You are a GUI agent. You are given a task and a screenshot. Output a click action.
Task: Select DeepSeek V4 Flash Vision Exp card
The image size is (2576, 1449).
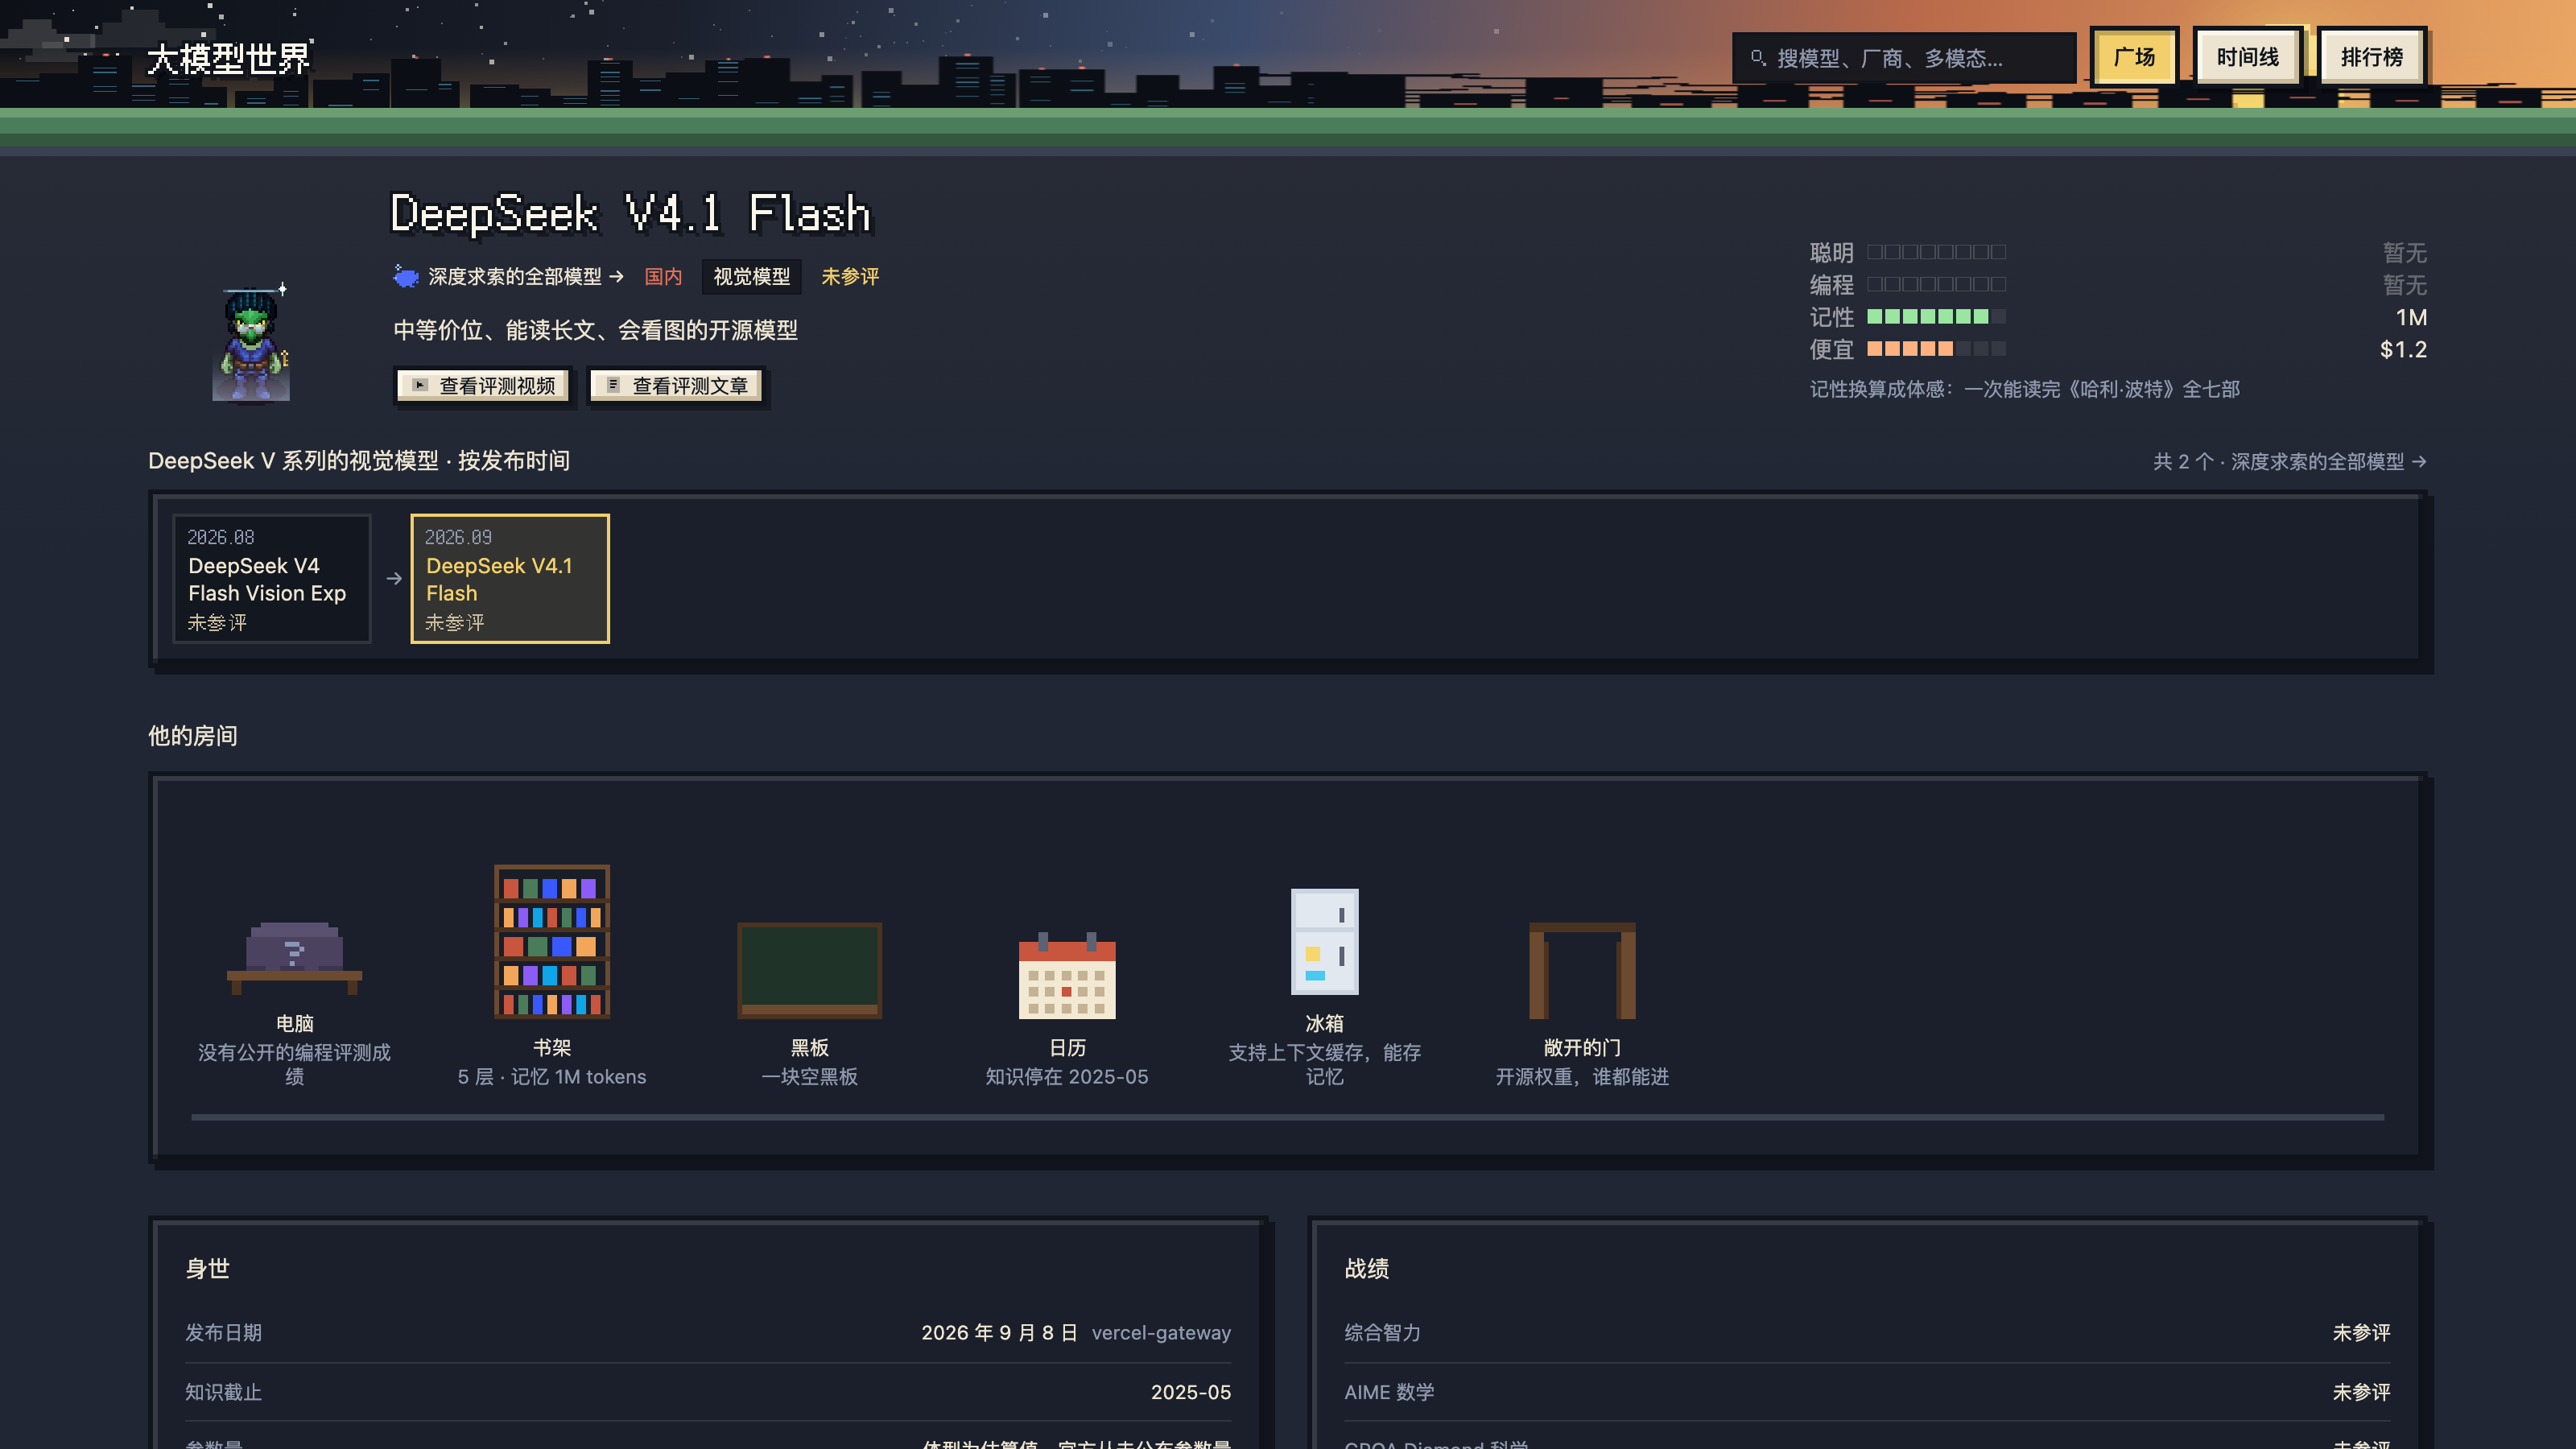[x=271, y=578]
